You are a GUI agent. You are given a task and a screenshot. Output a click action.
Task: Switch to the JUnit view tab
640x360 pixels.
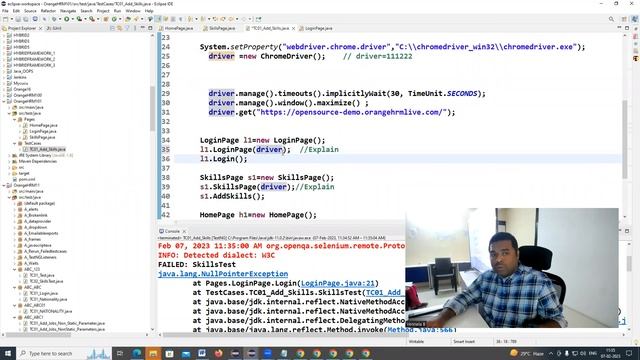[x=54, y=28]
